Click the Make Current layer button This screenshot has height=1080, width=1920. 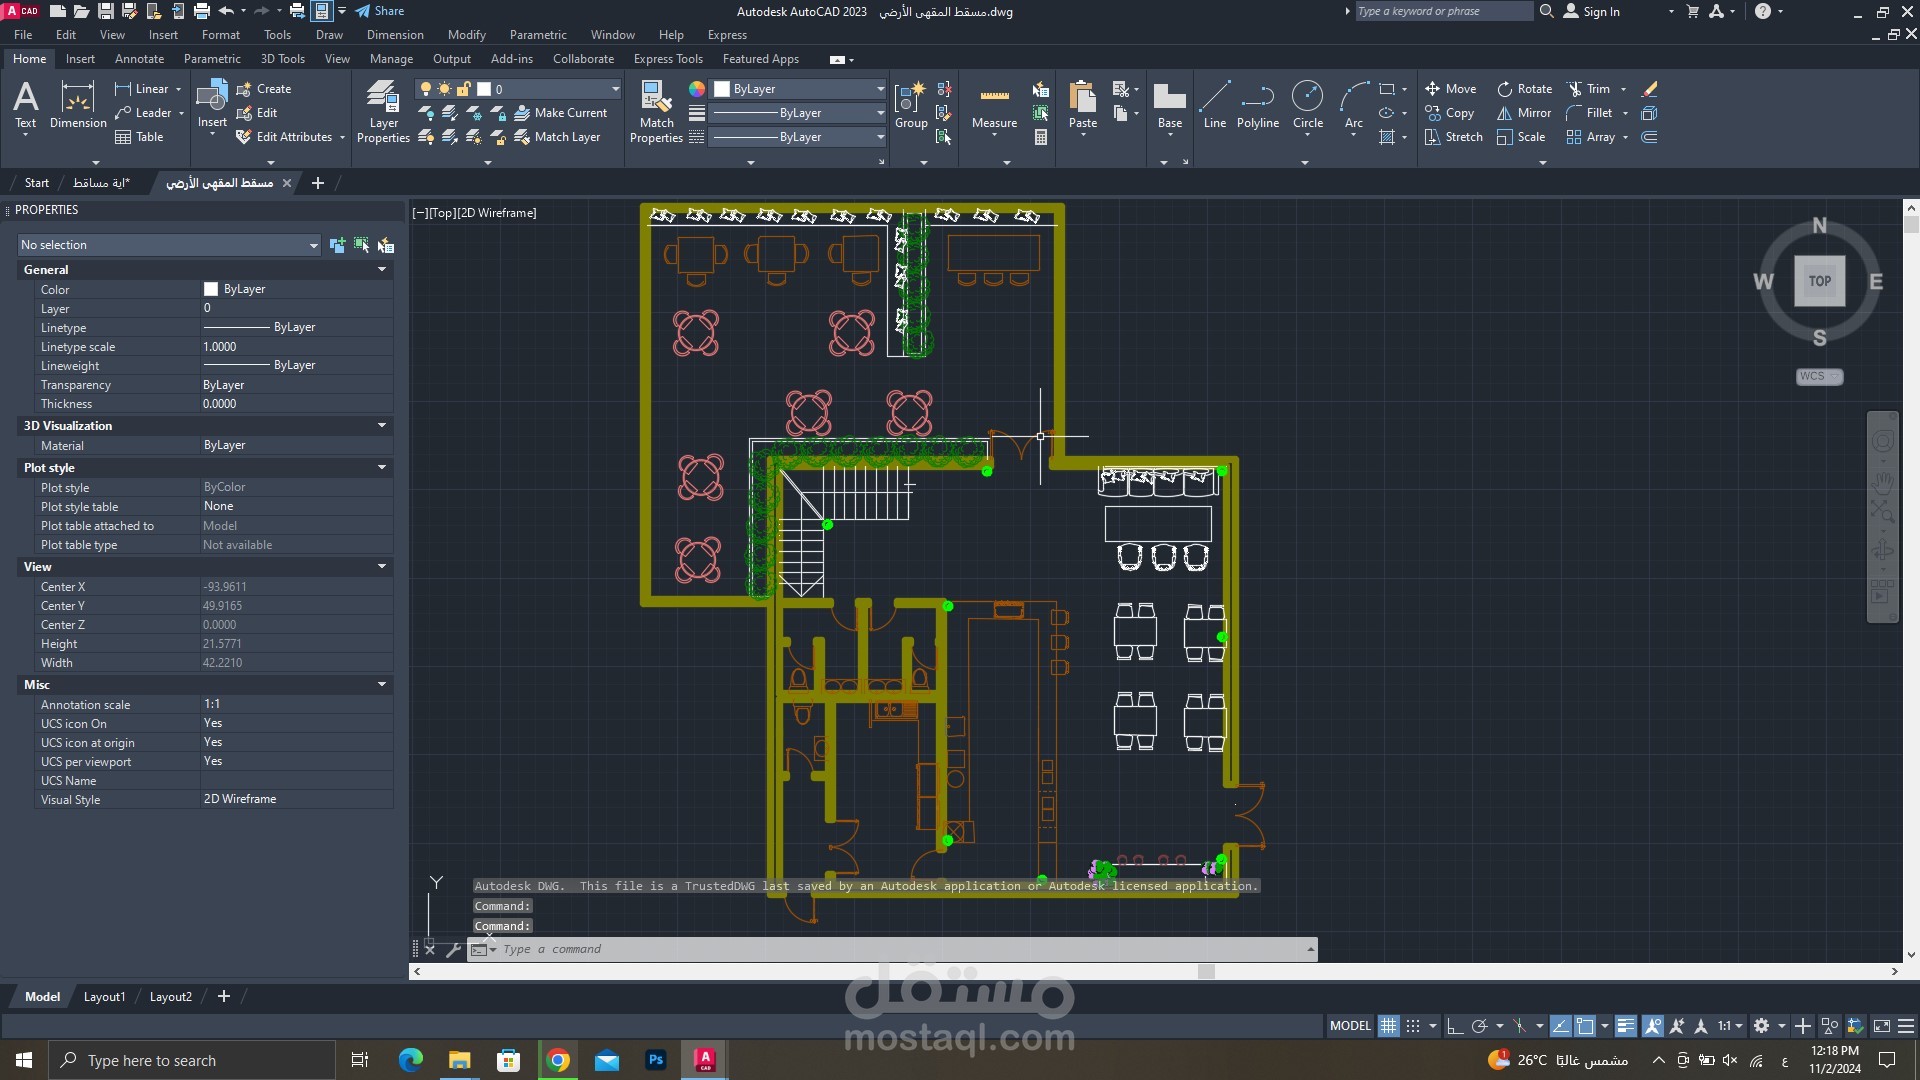560,113
